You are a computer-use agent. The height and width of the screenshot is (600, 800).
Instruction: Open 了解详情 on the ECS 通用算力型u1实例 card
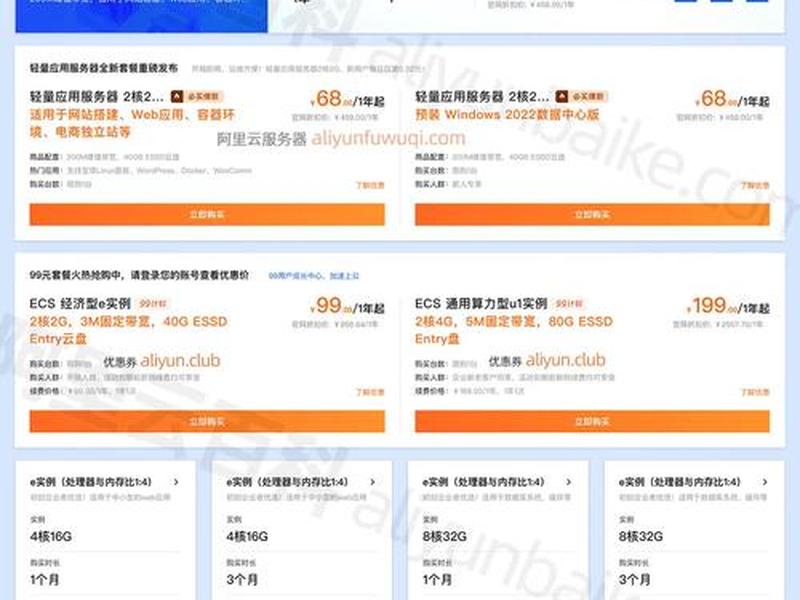click(756, 392)
